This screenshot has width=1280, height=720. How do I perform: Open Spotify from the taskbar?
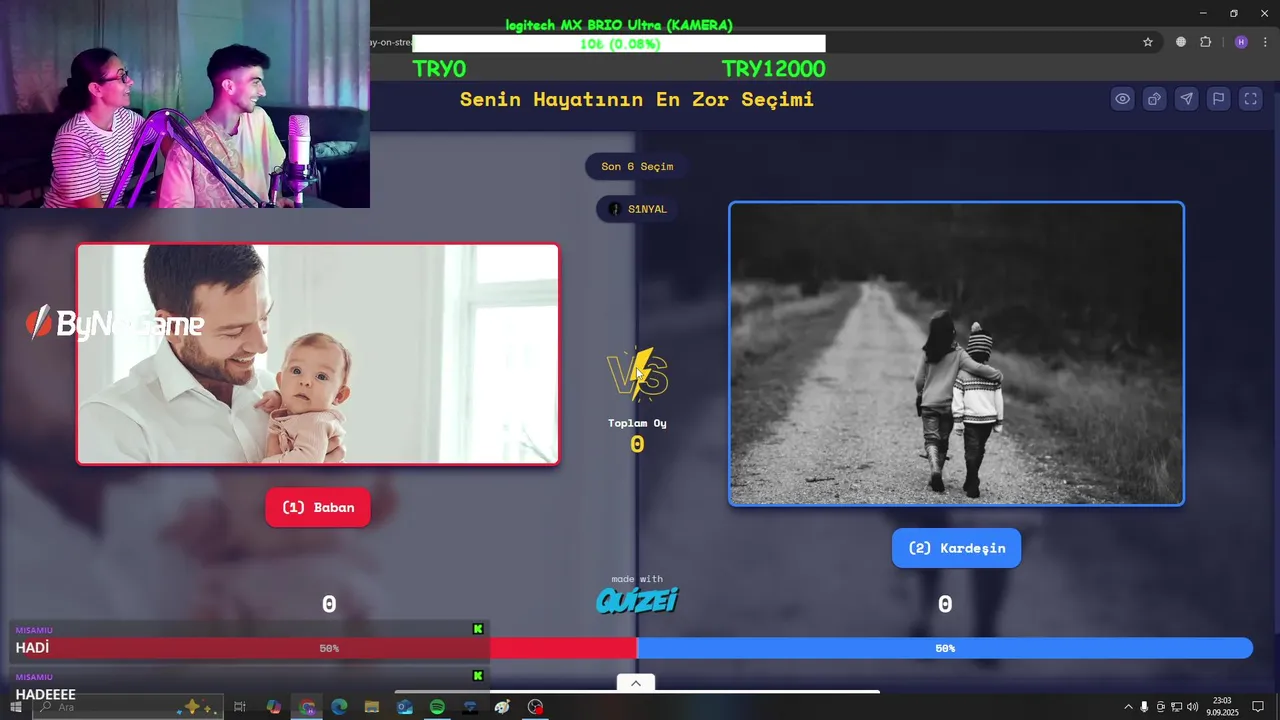437,707
